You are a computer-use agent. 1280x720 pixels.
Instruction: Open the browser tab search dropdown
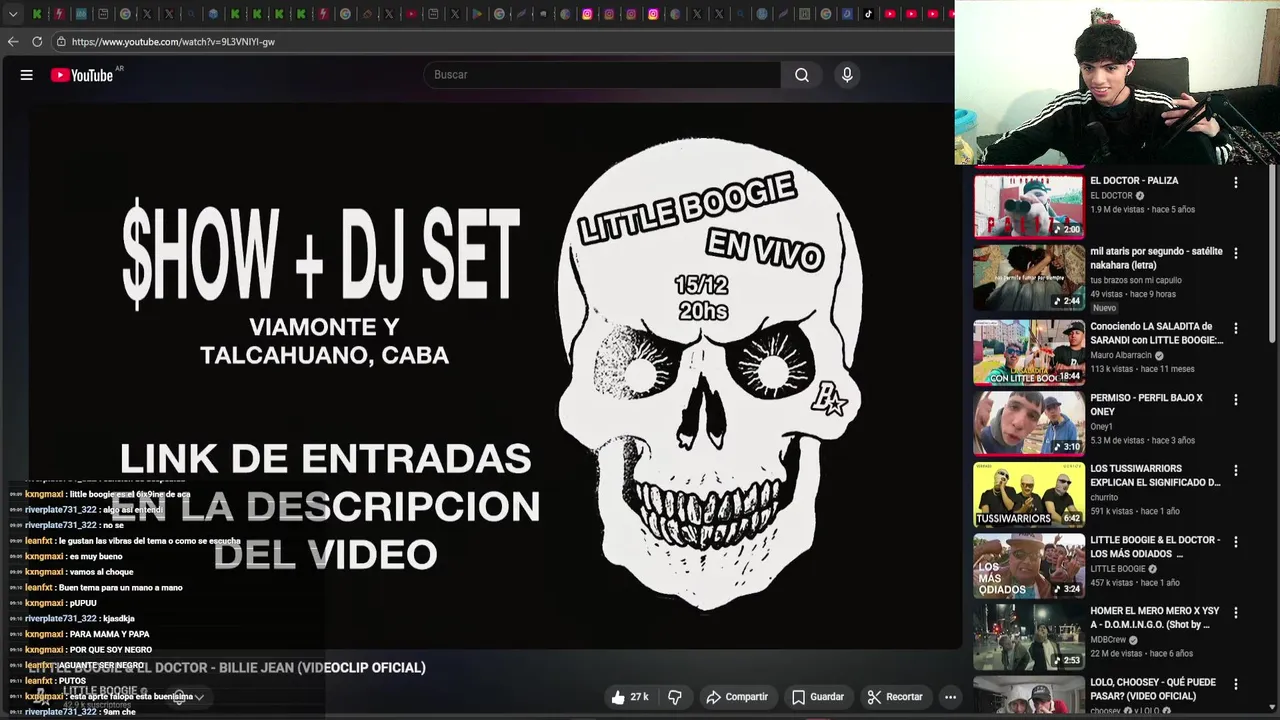[13, 14]
